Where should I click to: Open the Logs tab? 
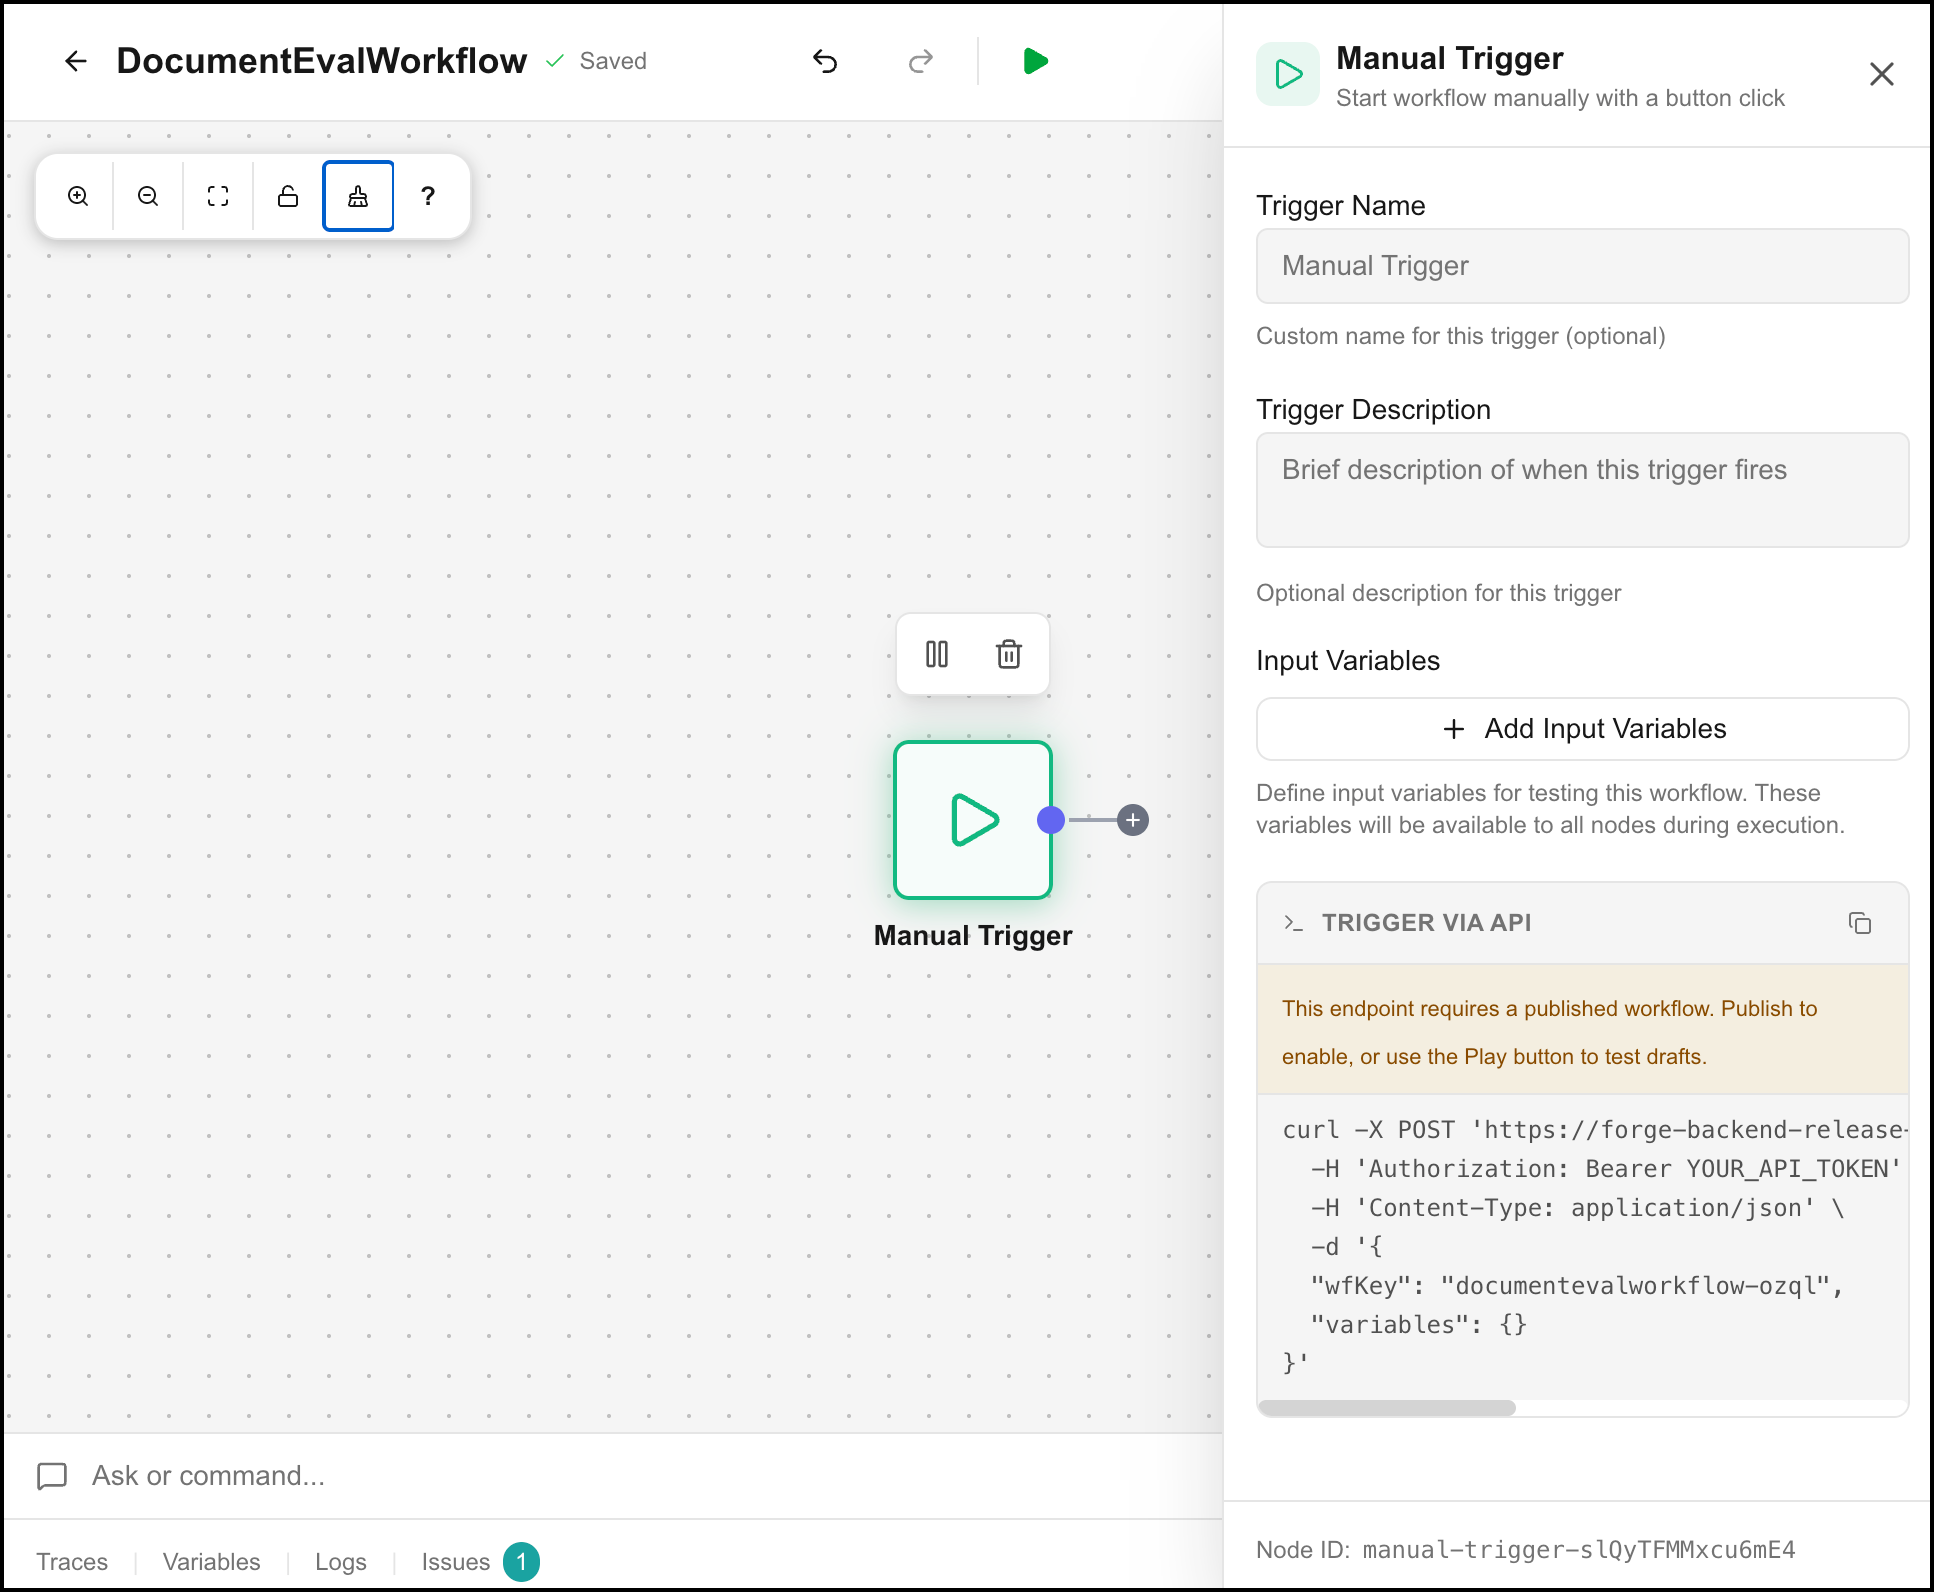coord(340,1562)
